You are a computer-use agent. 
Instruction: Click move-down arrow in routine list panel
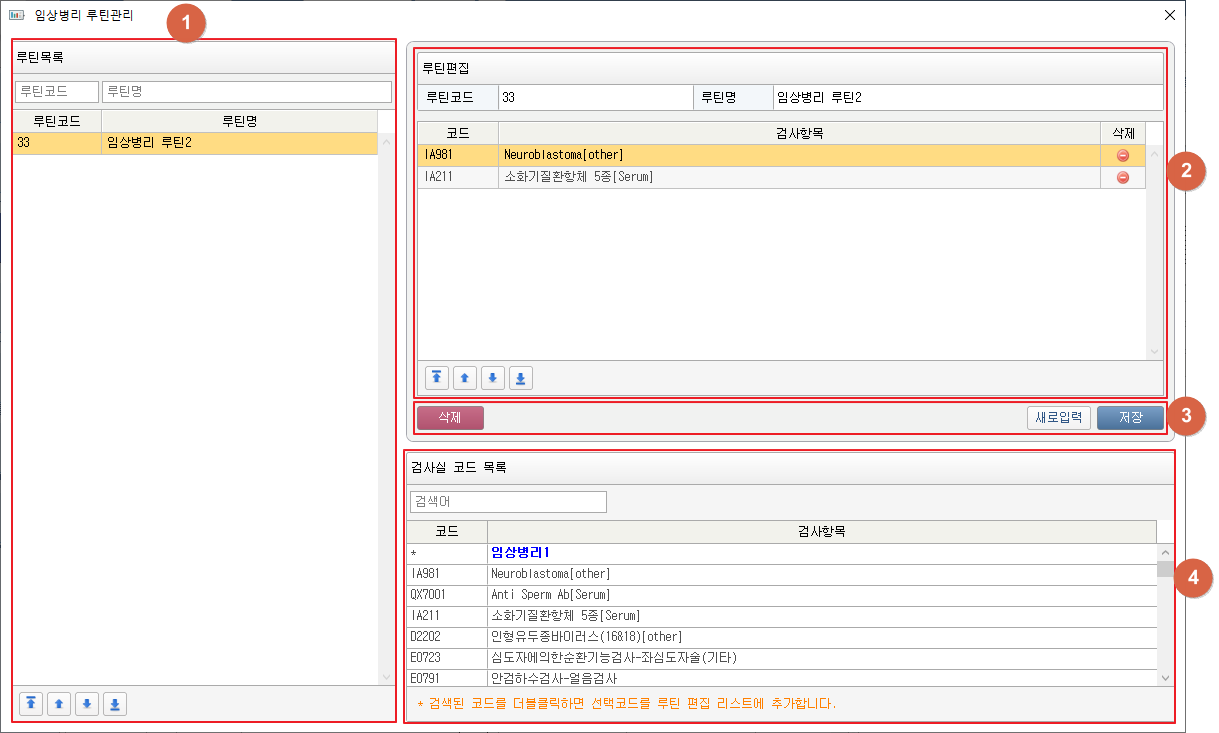pos(88,704)
